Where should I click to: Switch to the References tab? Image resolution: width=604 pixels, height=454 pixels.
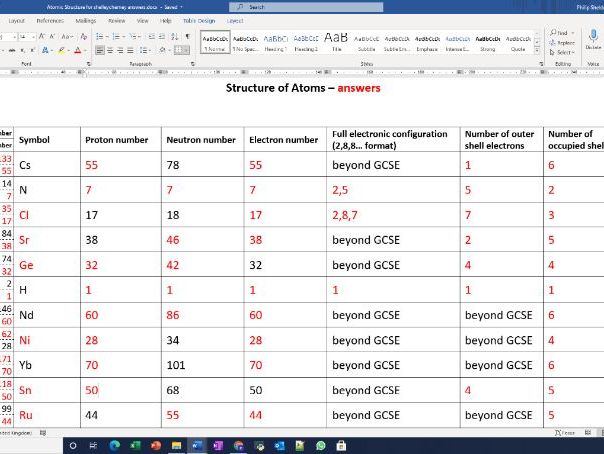[x=50, y=20]
